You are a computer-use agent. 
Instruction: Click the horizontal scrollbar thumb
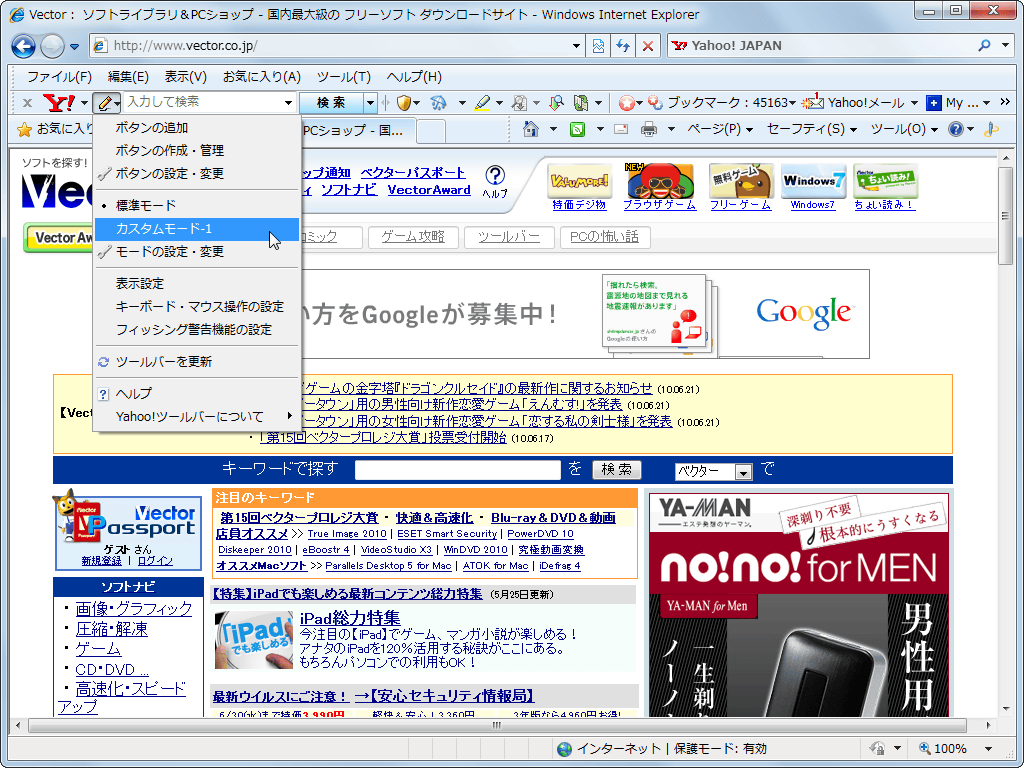(x=497, y=726)
